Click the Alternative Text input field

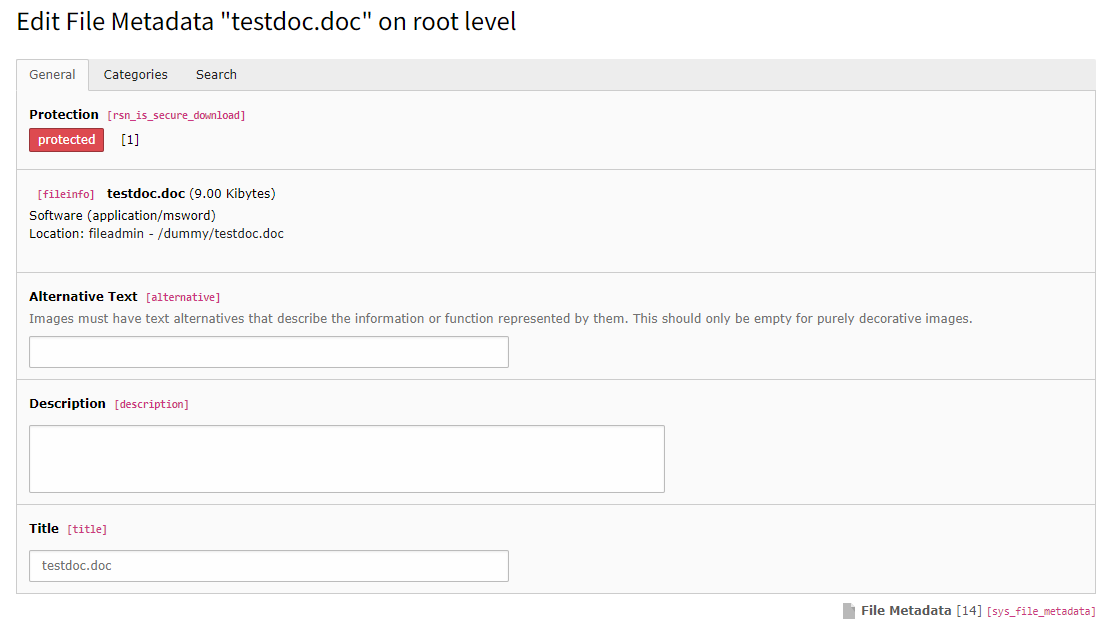coord(268,352)
